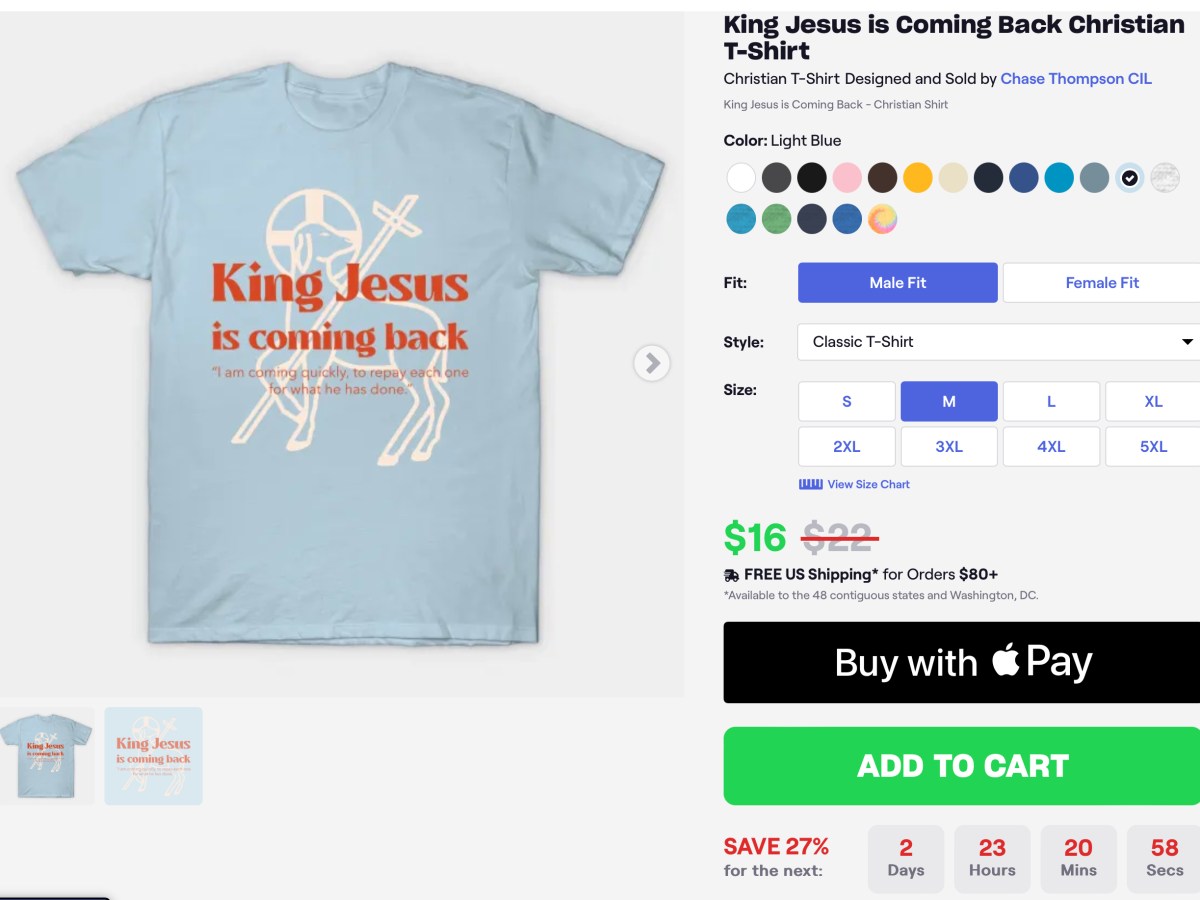Select the Male Fit option
The width and height of the screenshot is (1200, 900).
897,282
